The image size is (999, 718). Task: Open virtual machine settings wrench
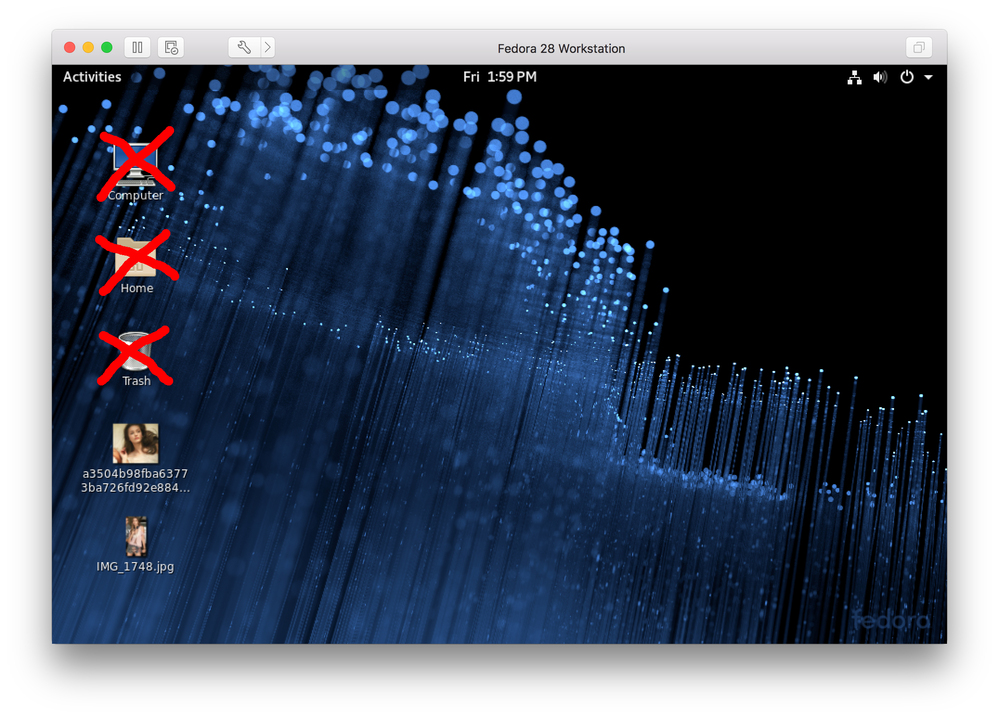[x=244, y=47]
